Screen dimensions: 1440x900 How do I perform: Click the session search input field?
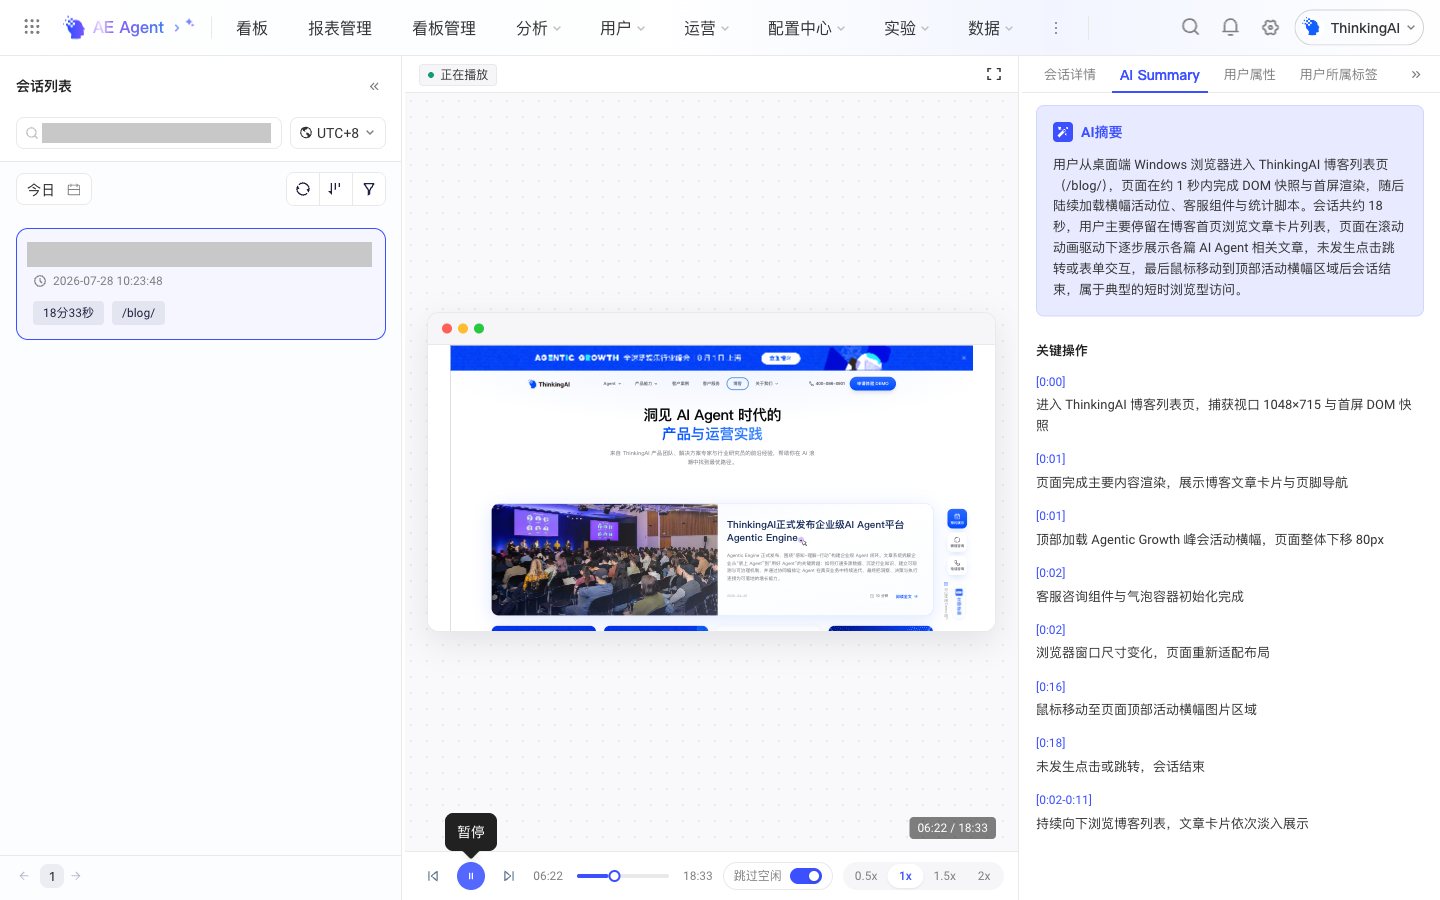(x=149, y=133)
